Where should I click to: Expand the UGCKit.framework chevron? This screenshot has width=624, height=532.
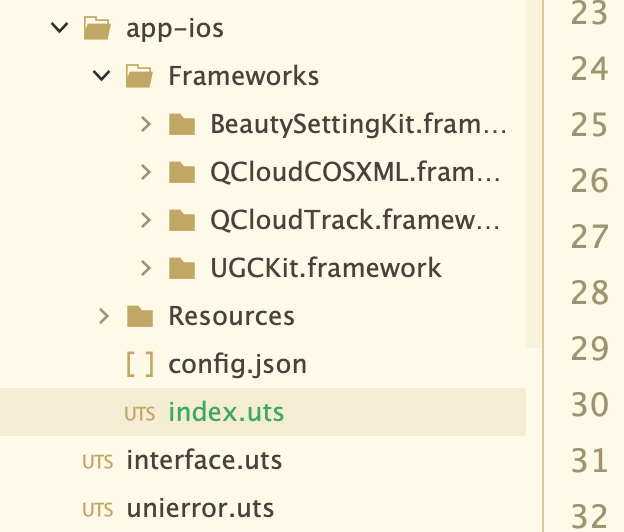[146, 268]
